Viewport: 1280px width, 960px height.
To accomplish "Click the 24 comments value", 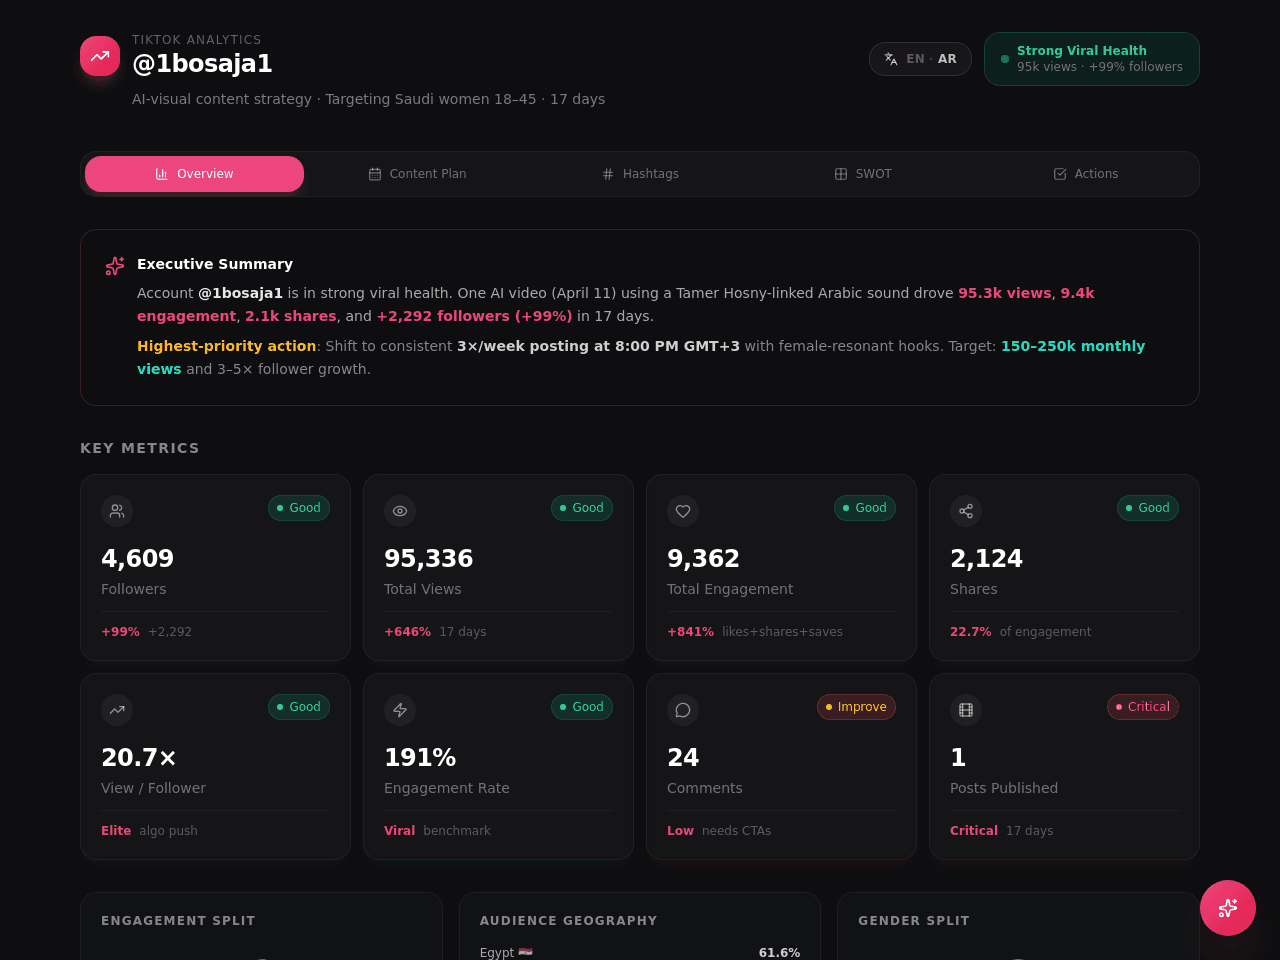I will [x=683, y=758].
